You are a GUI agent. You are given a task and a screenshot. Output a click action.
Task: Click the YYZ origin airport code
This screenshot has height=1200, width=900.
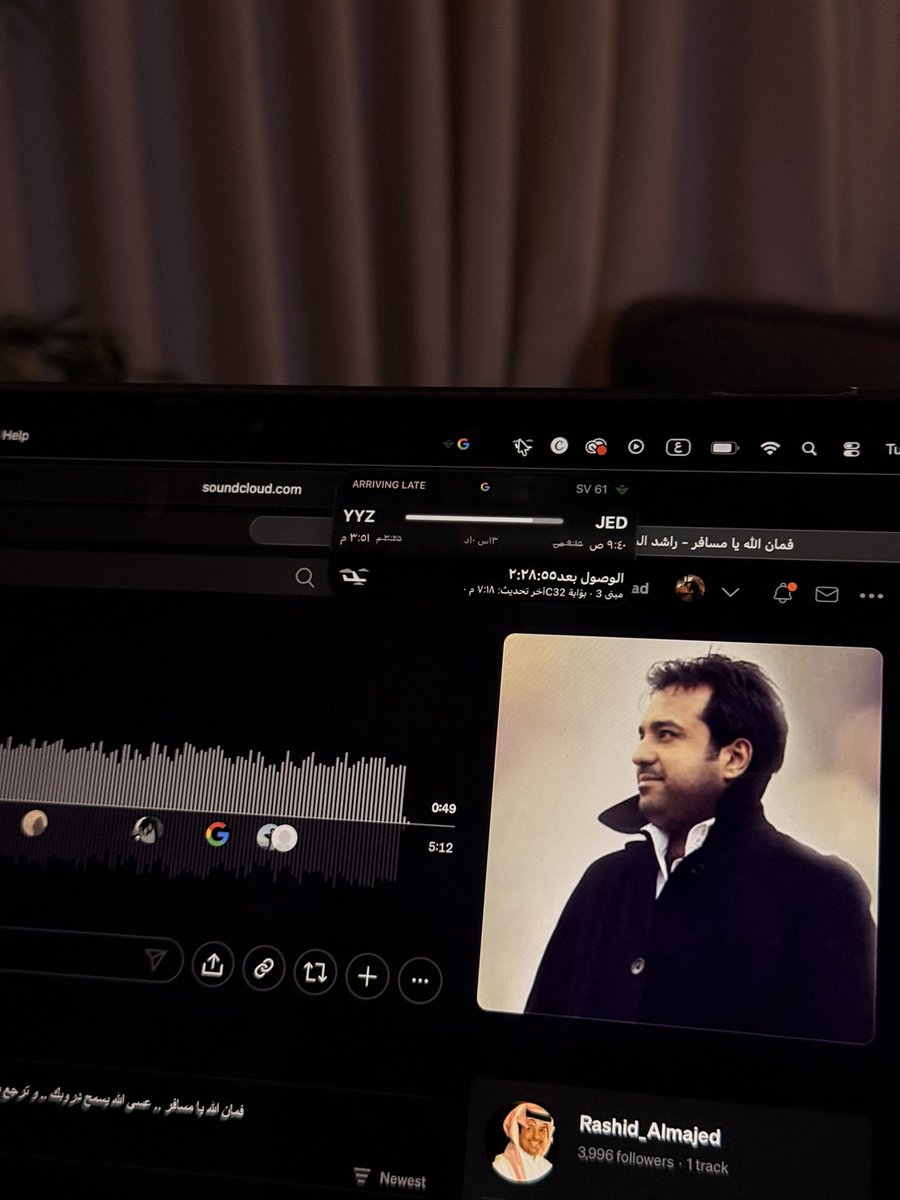[x=359, y=518]
